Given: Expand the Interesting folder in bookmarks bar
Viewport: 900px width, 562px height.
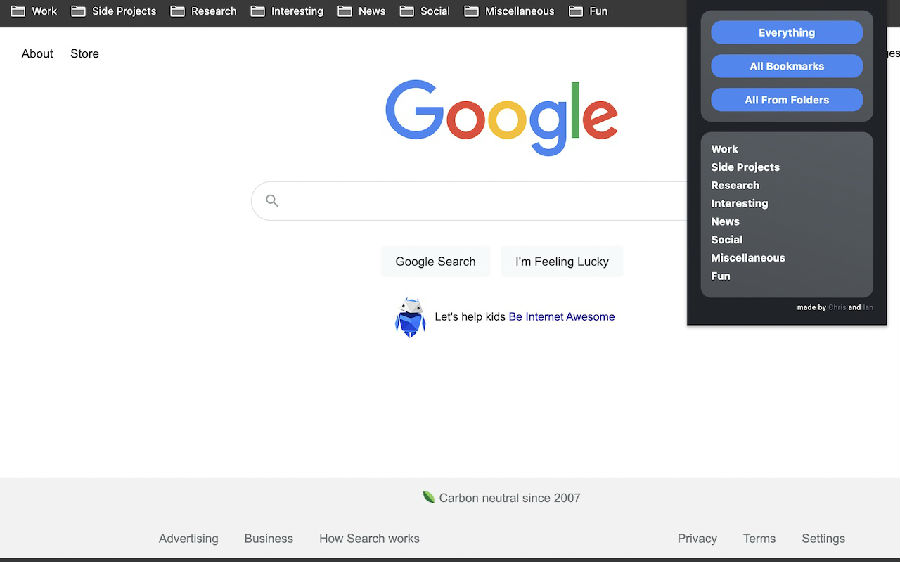Looking at the screenshot, I should 287,11.
